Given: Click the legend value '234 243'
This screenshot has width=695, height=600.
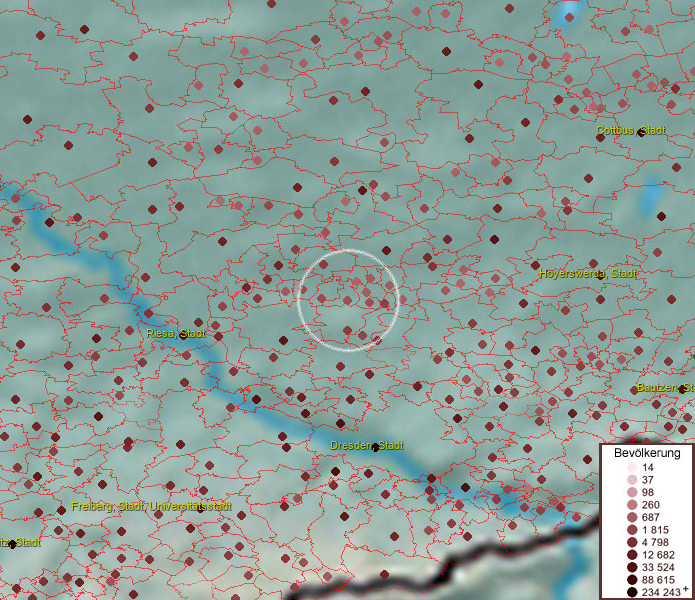Looking at the screenshot, I should (661, 592).
